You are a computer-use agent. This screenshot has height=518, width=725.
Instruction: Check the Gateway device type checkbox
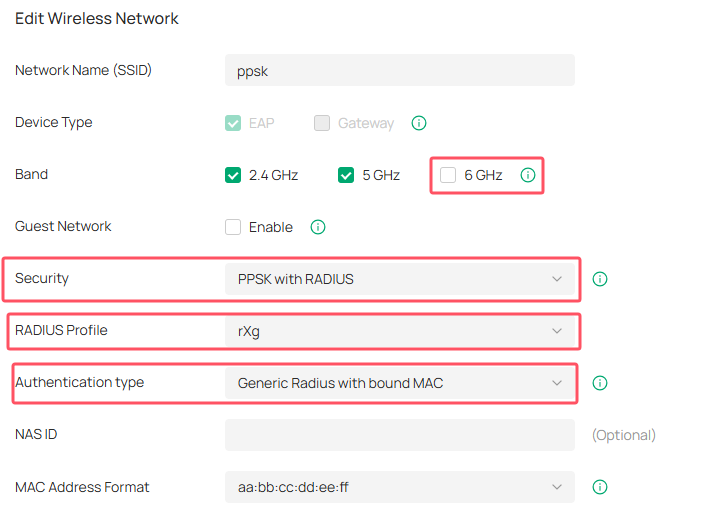322,123
